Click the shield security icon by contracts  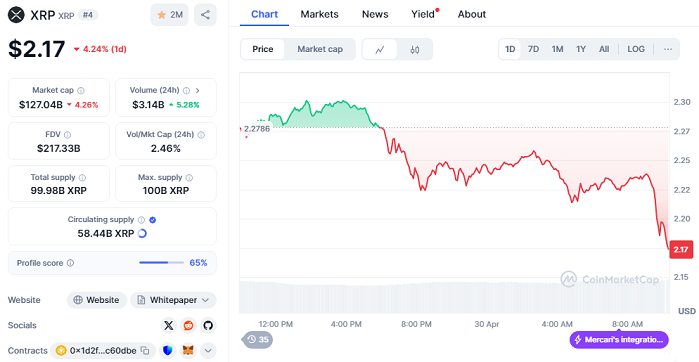coord(168,351)
